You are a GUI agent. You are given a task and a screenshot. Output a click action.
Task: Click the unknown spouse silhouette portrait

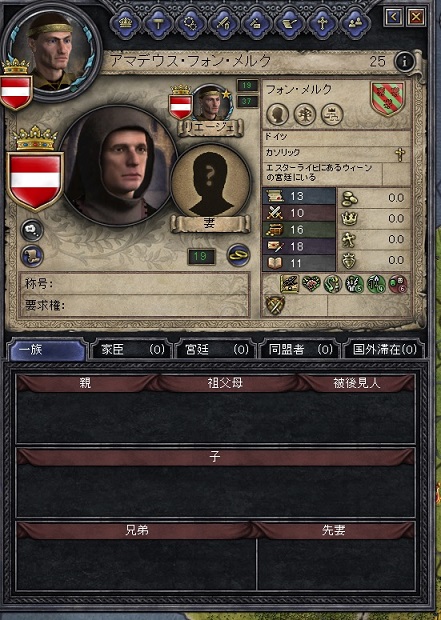[x=211, y=184]
